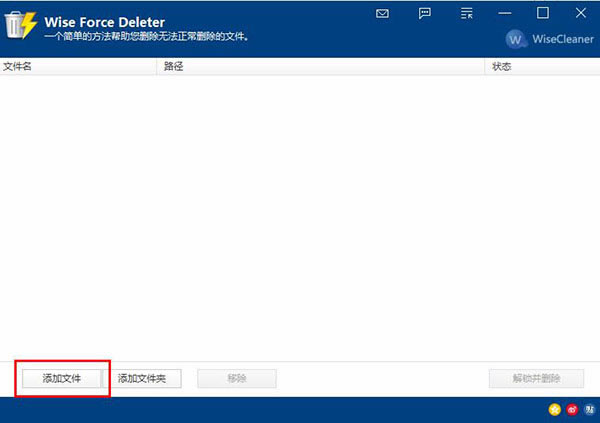
Task: Click the blue share icon in footer
Action: (589, 410)
